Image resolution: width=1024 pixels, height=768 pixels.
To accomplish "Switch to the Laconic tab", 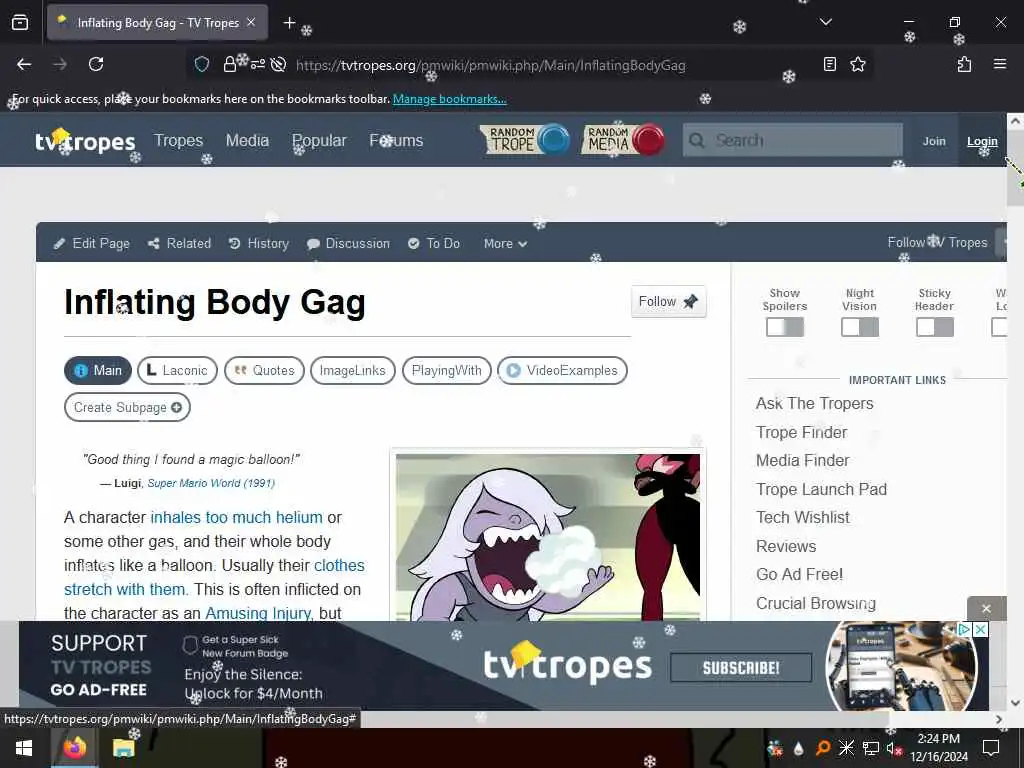I will point(177,370).
